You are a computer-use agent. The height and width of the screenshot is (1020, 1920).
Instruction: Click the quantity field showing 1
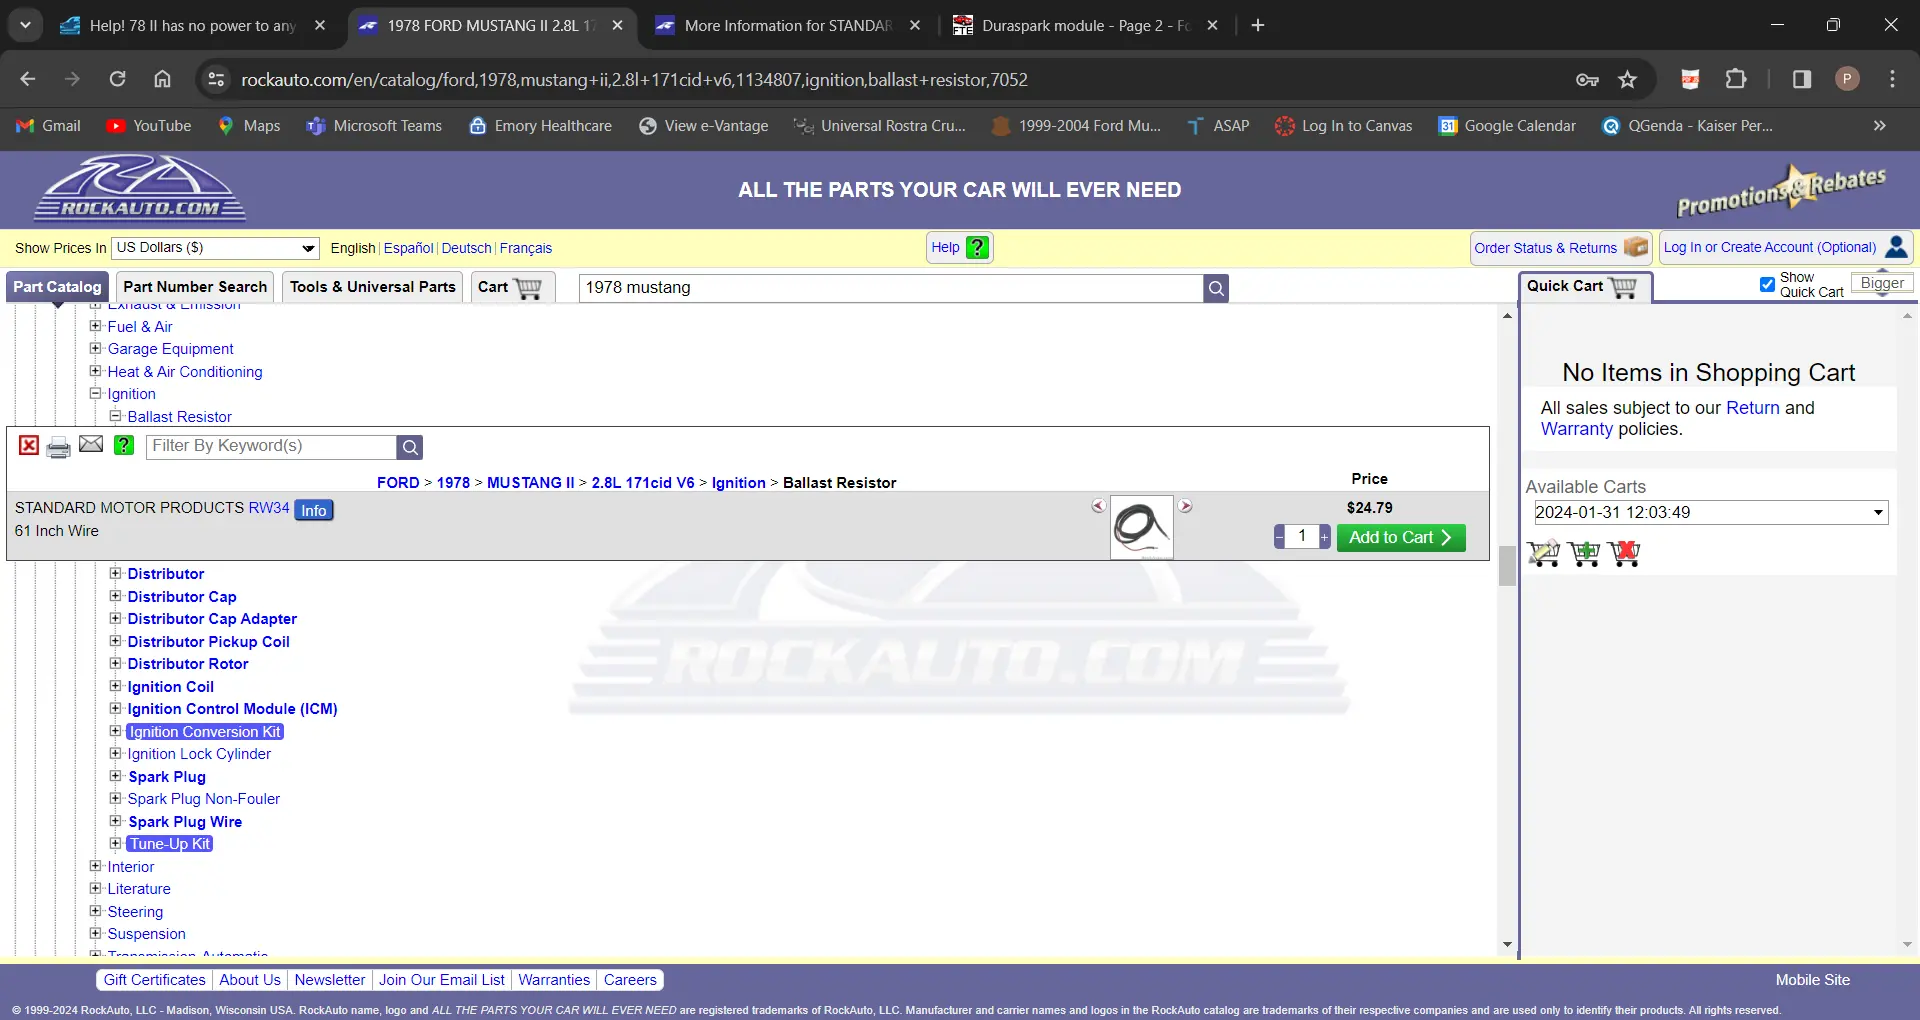pos(1302,537)
